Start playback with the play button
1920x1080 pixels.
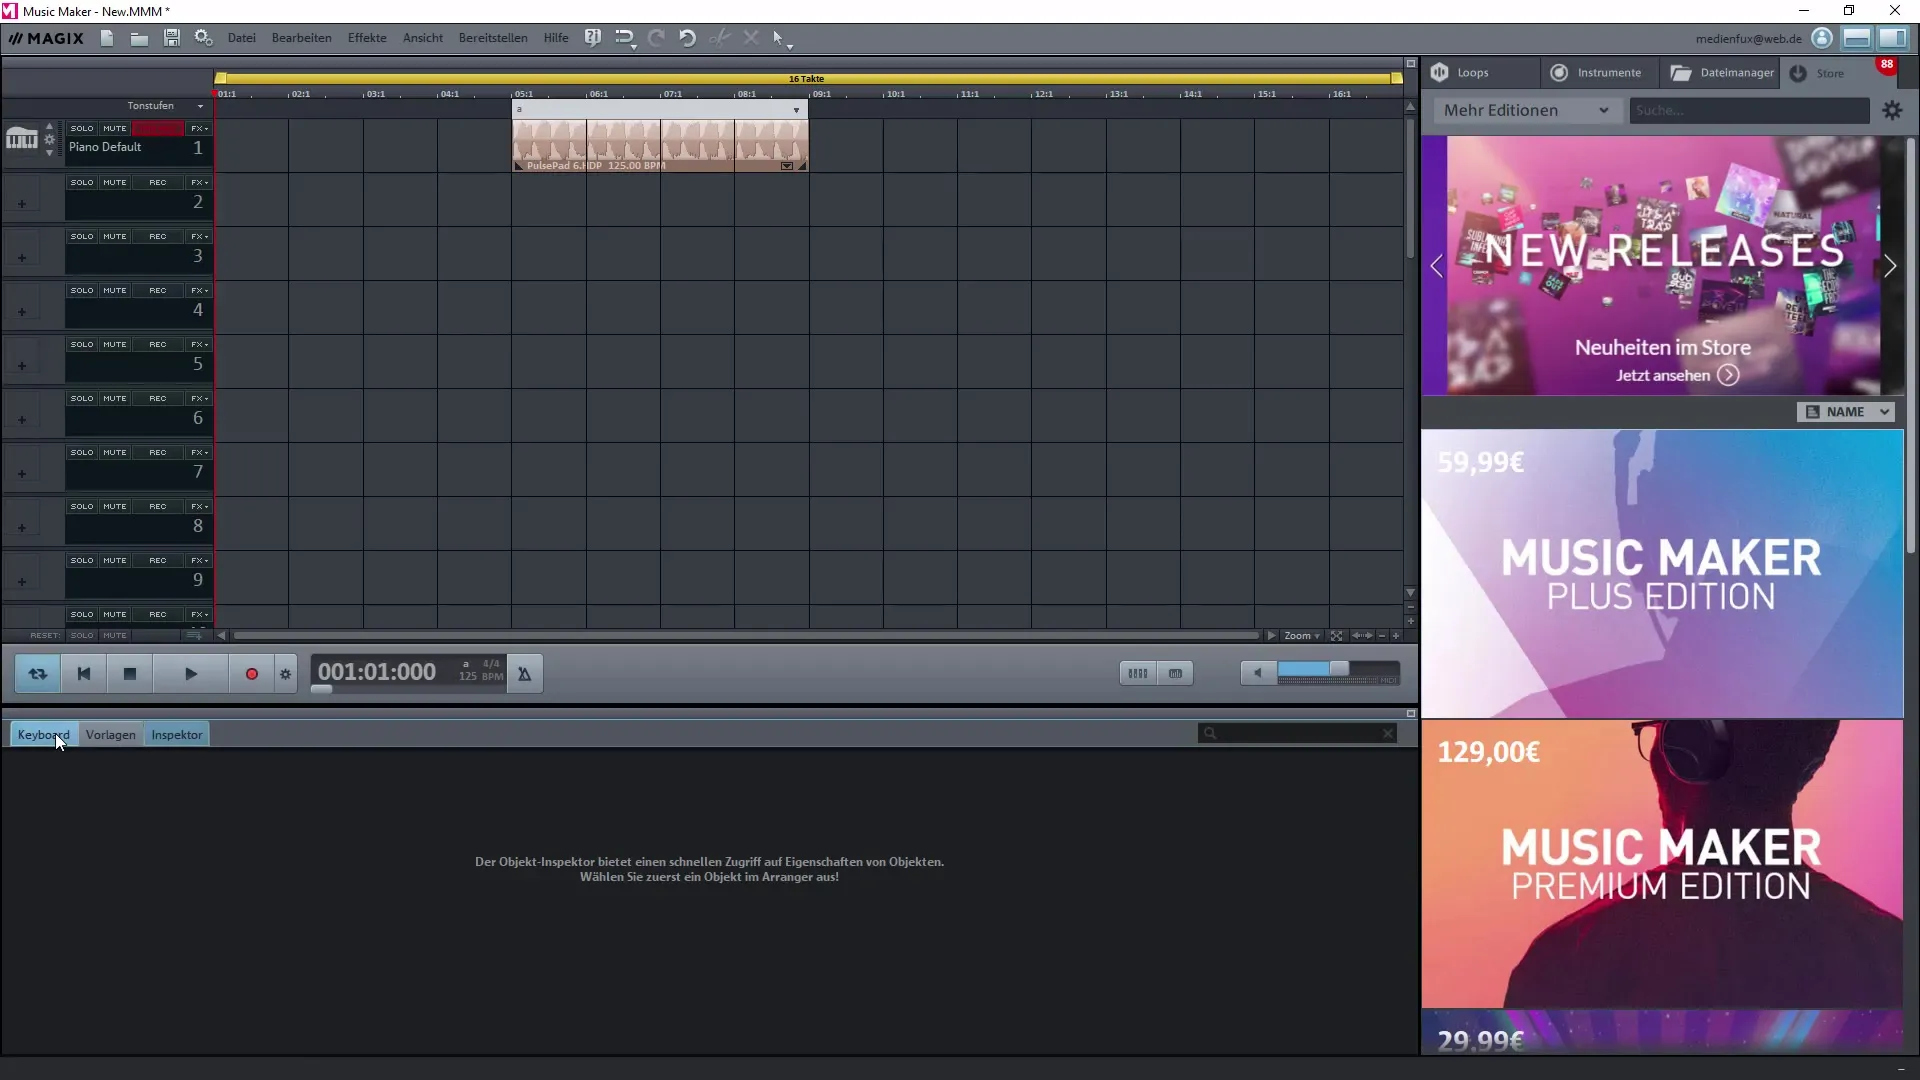191,674
